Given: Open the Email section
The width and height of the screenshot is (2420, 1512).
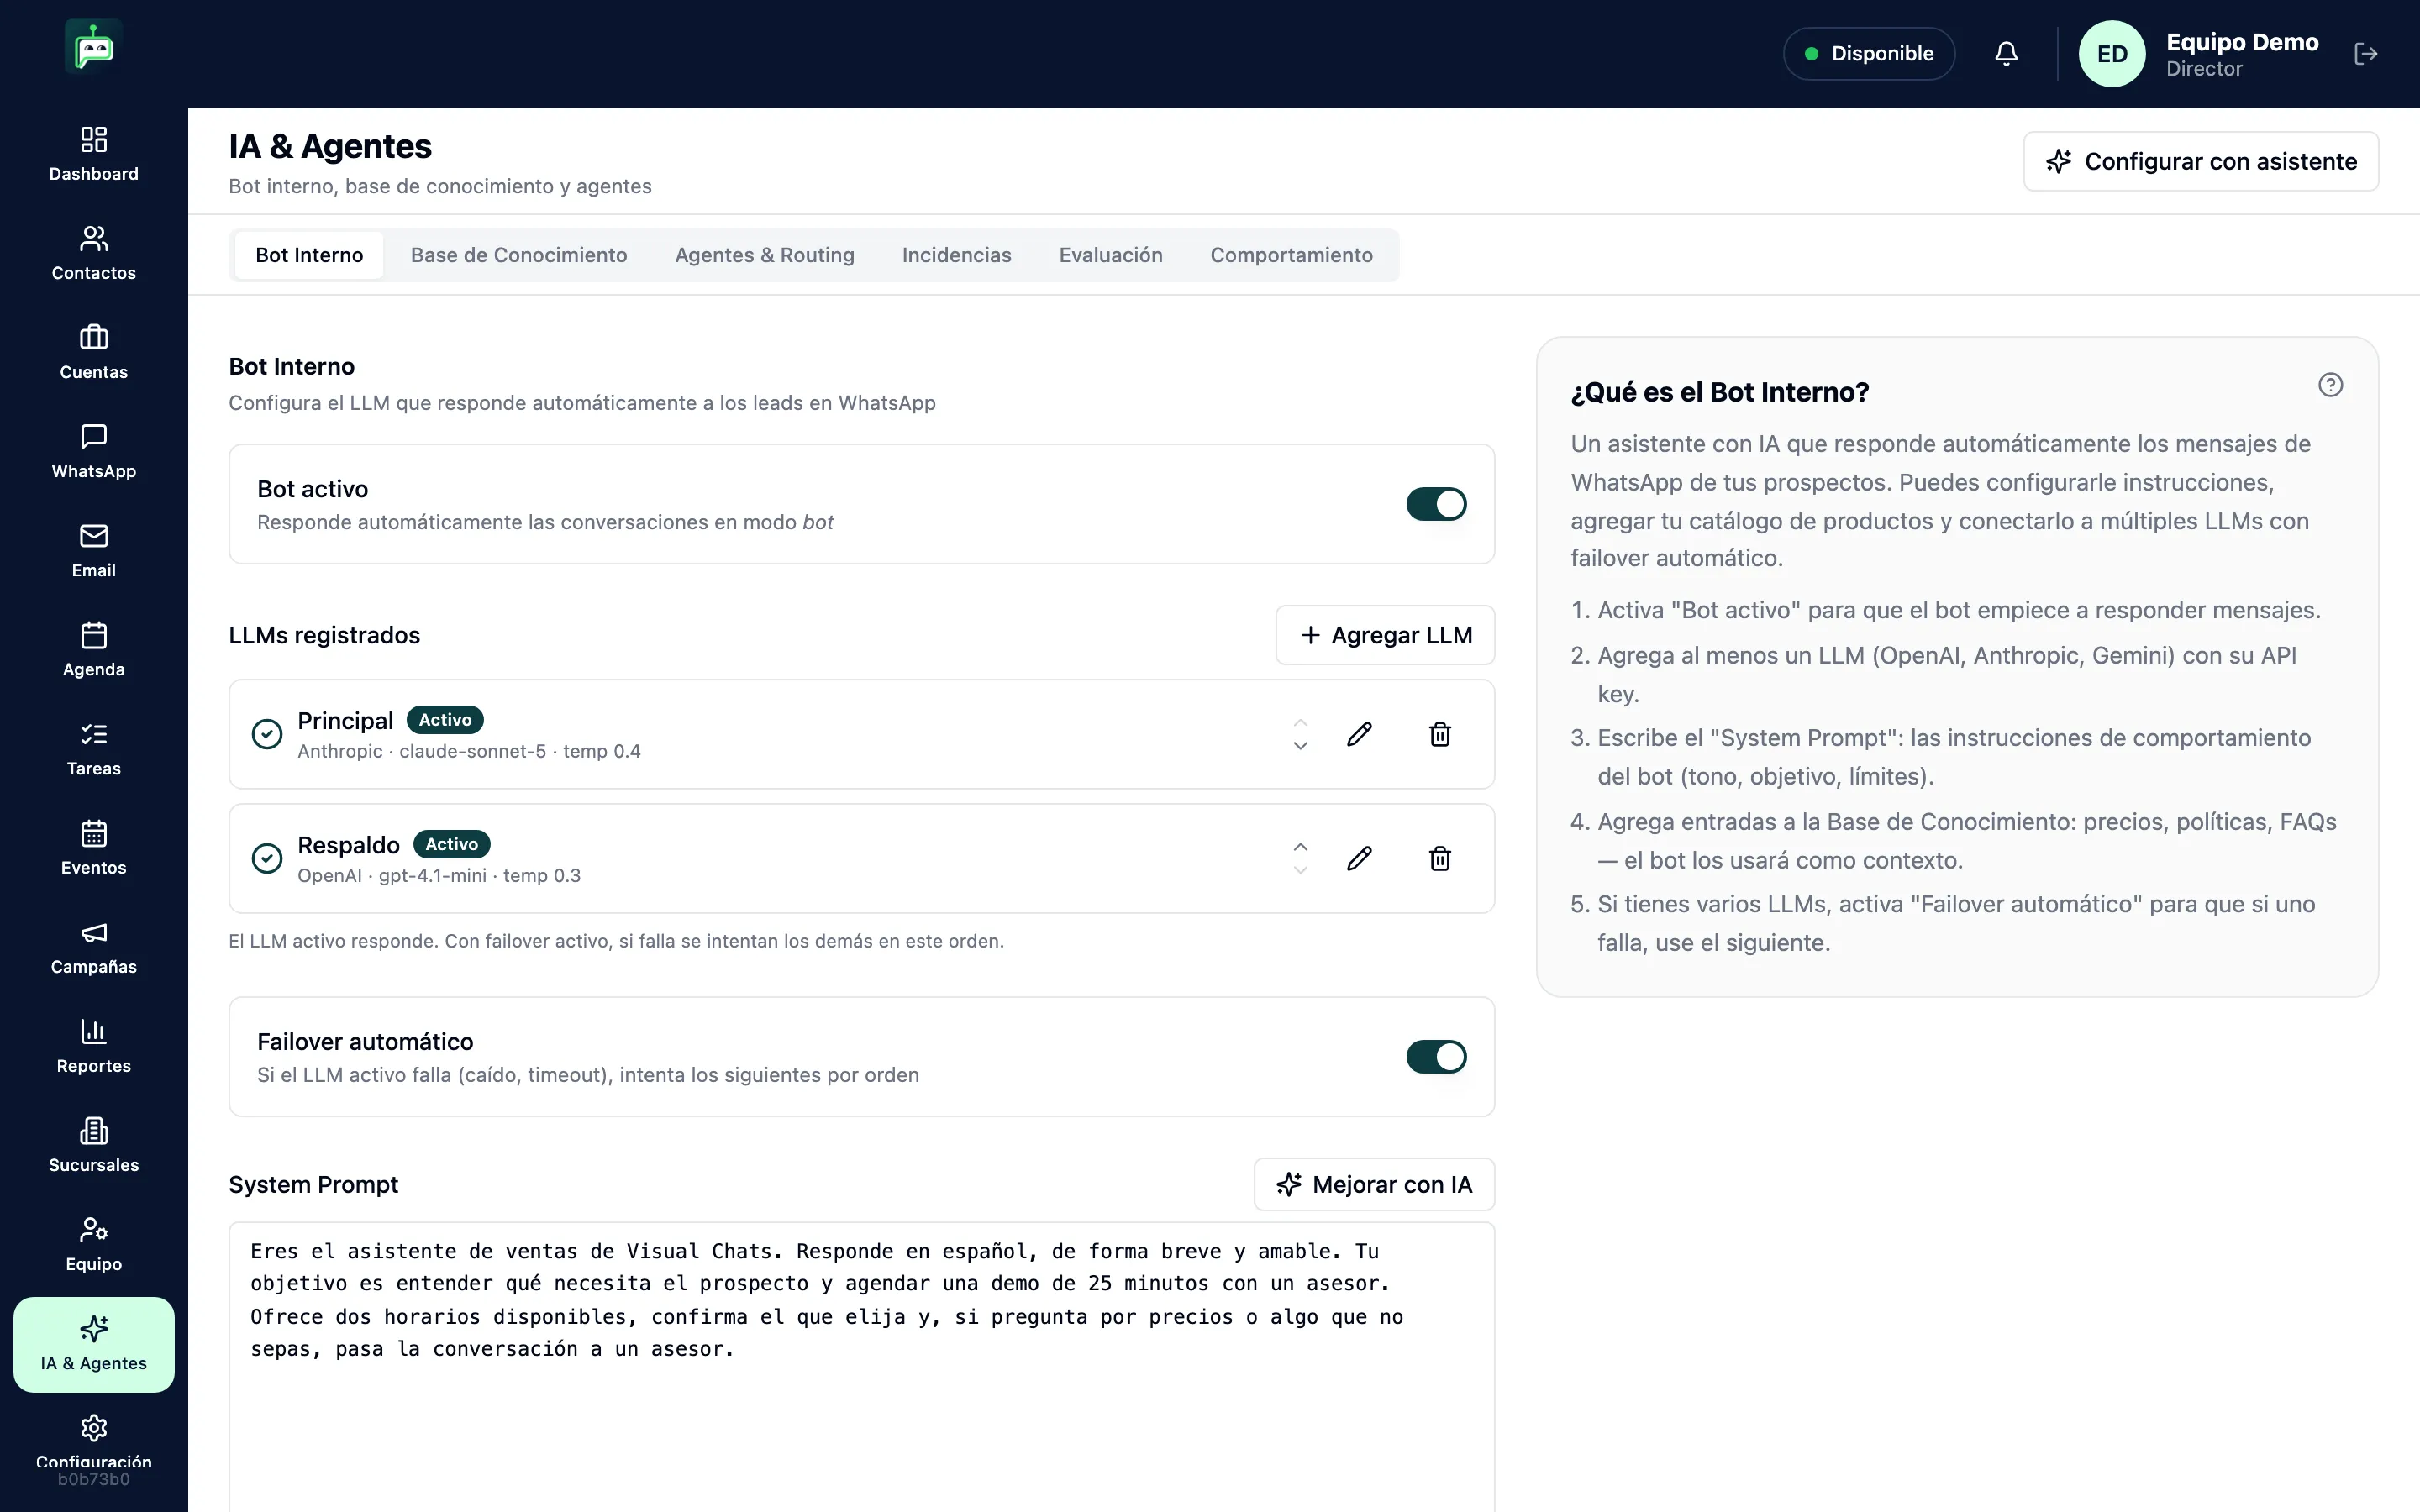Looking at the screenshot, I should point(94,550).
